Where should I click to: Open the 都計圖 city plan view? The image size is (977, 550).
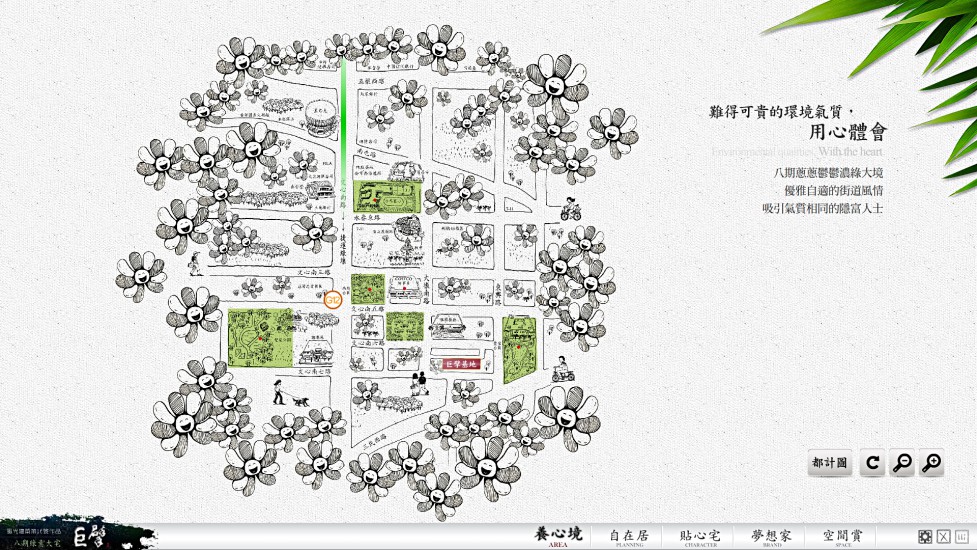(x=830, y=463)
